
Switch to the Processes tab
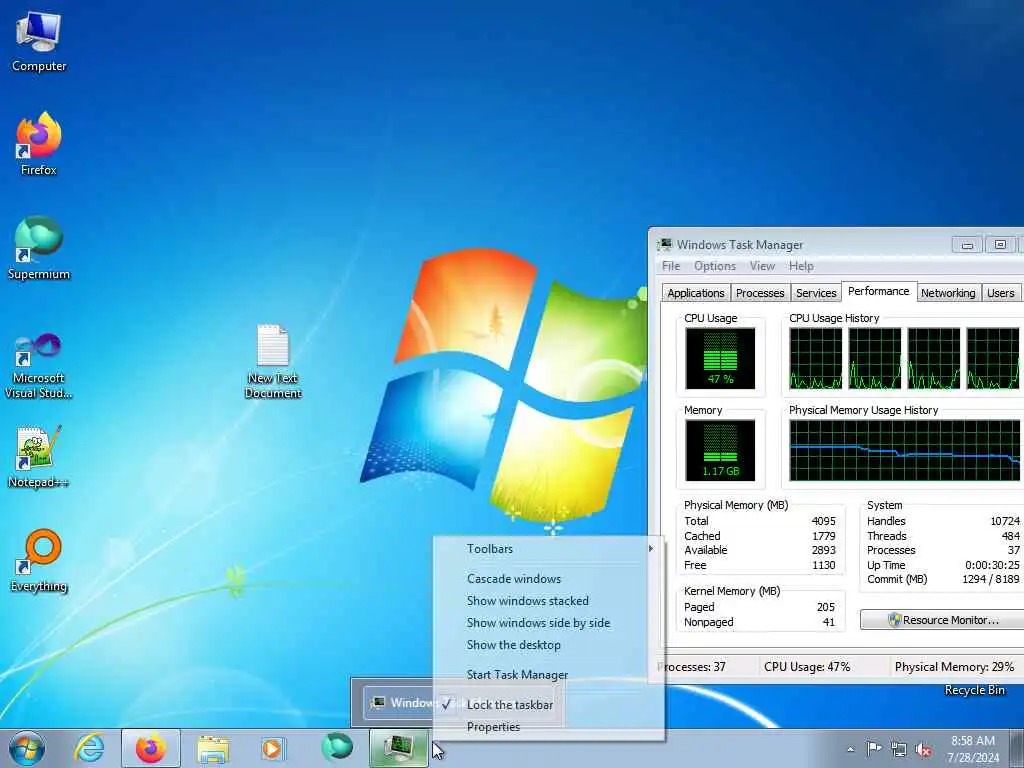760,293
